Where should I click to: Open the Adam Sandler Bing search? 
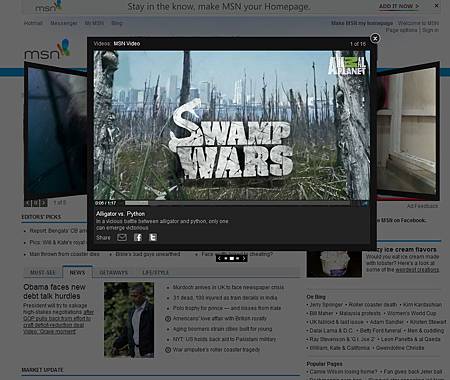click(387, 322)
